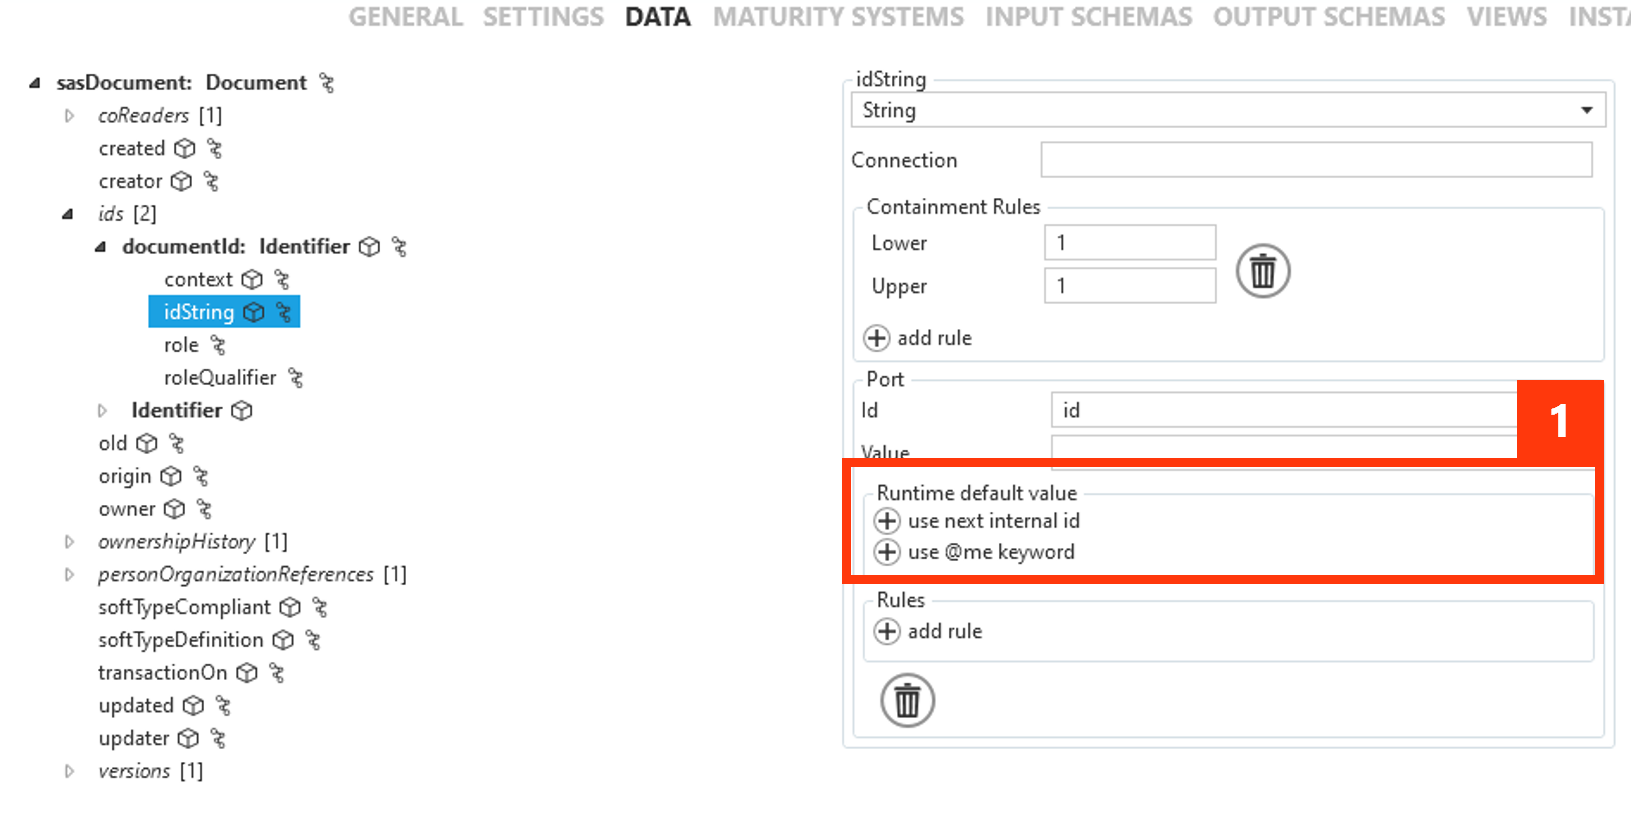1631x840 pixels.
Task: Delete the port using bottom trash icon
Action: pos(907,701)
